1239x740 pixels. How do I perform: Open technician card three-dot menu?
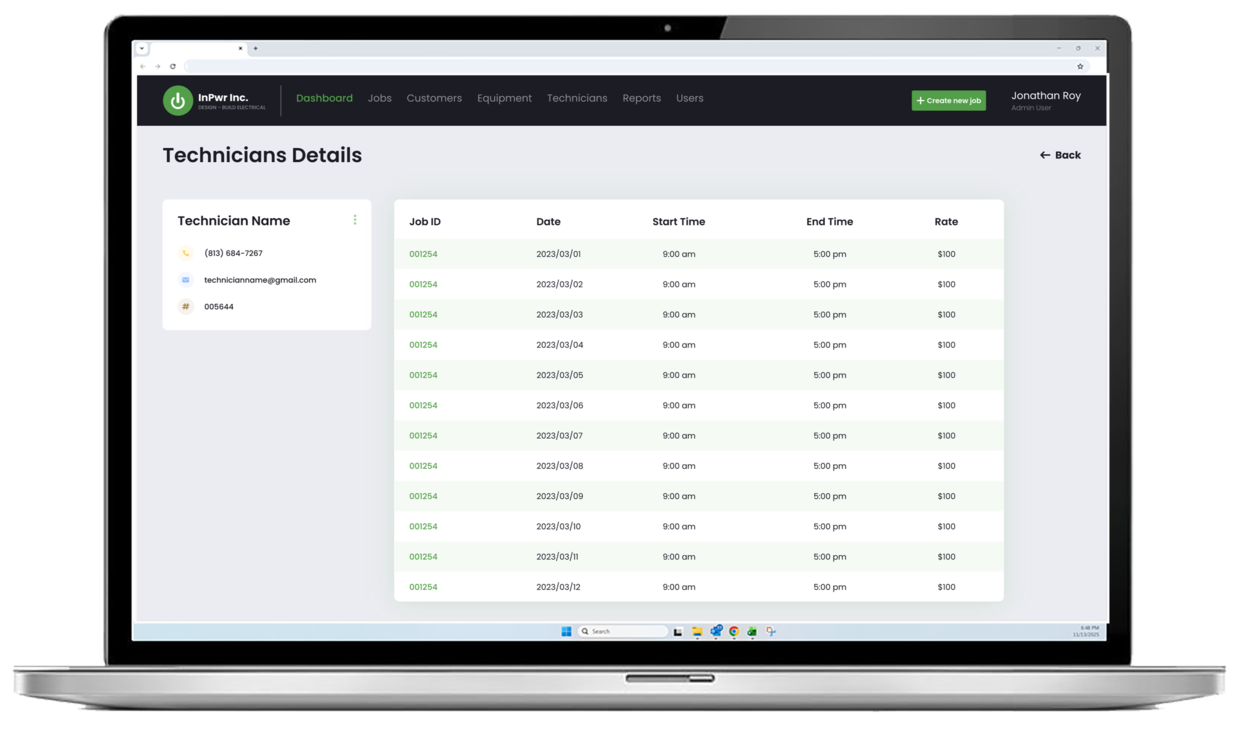coord(355,220)
